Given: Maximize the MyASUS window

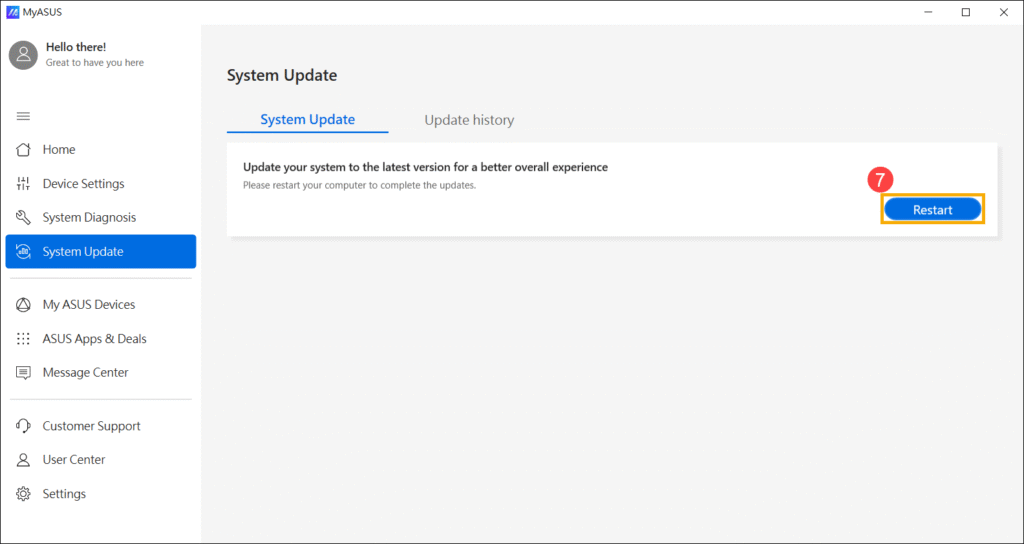Looking at the screenshot, I should pyautogui.click(x=965, y=12).
